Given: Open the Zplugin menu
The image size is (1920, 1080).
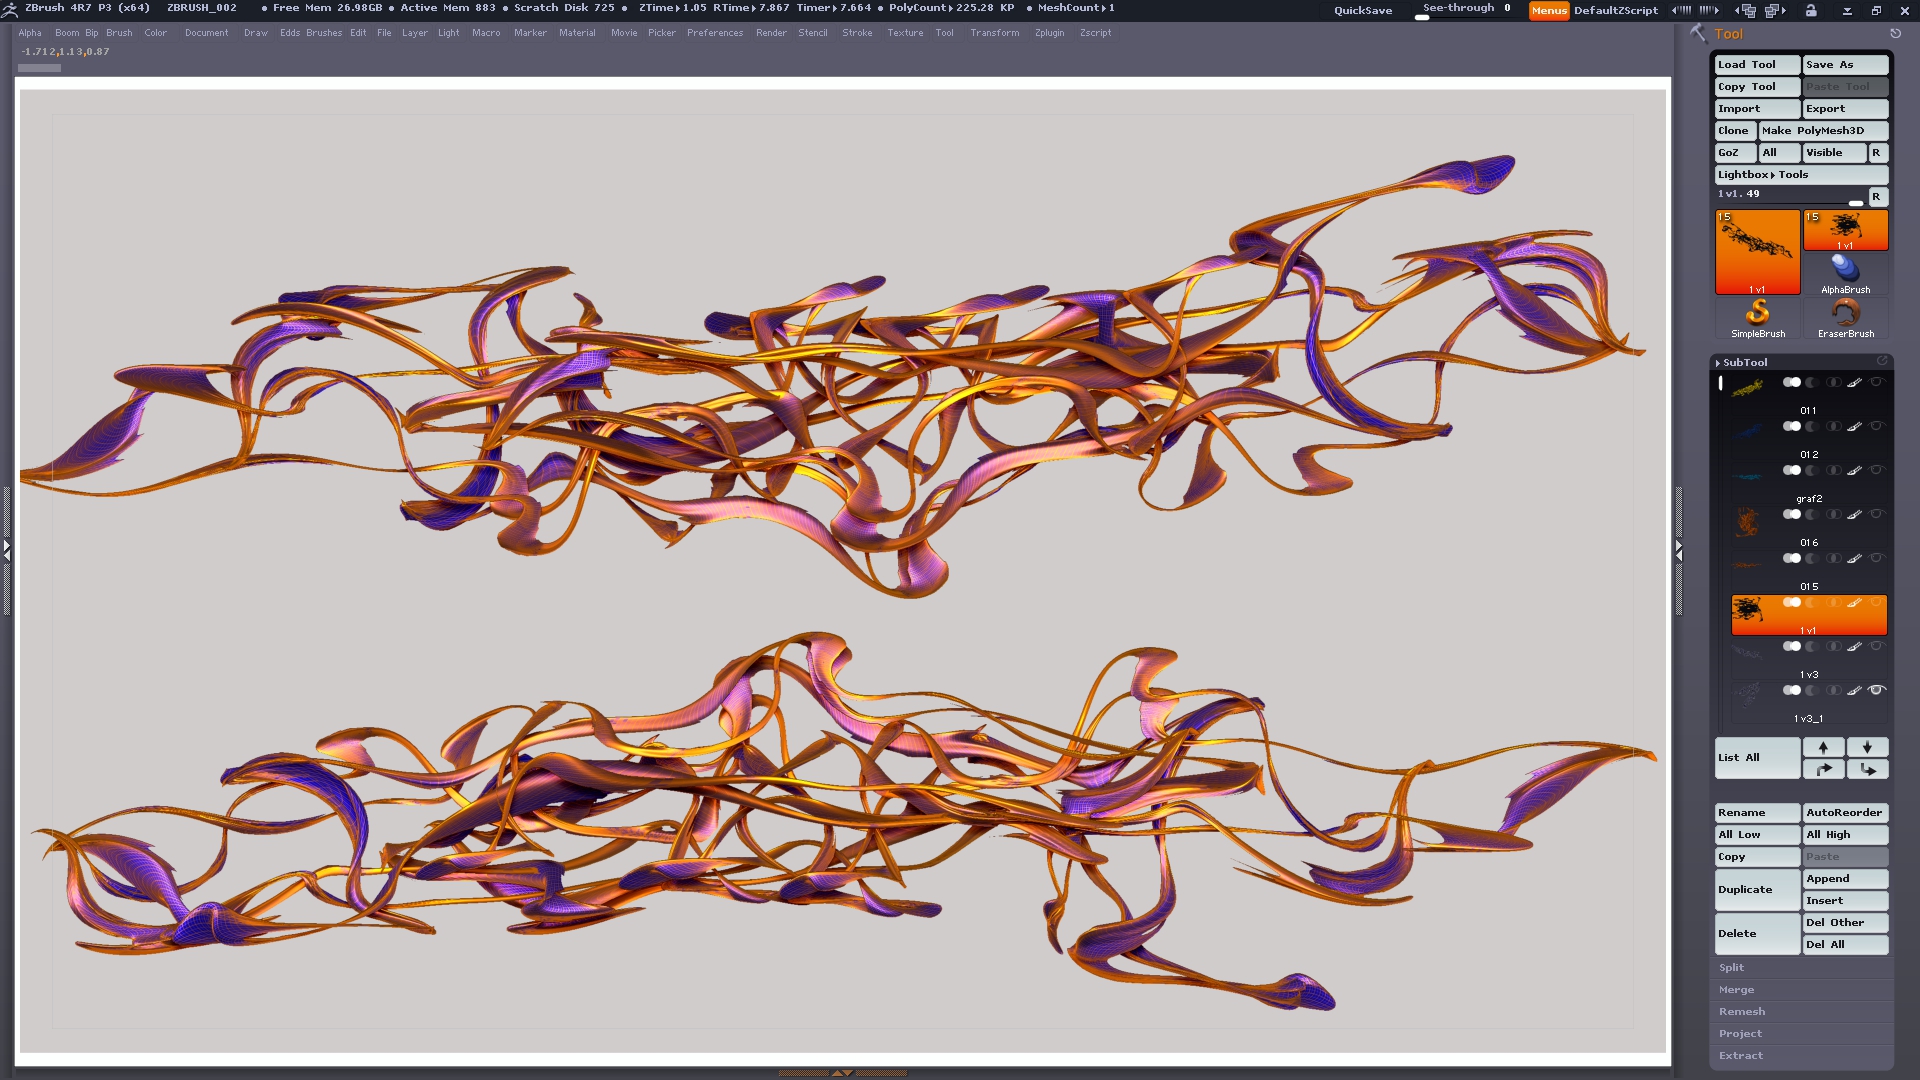Looking at the screenshot, I should point(1049,33).
